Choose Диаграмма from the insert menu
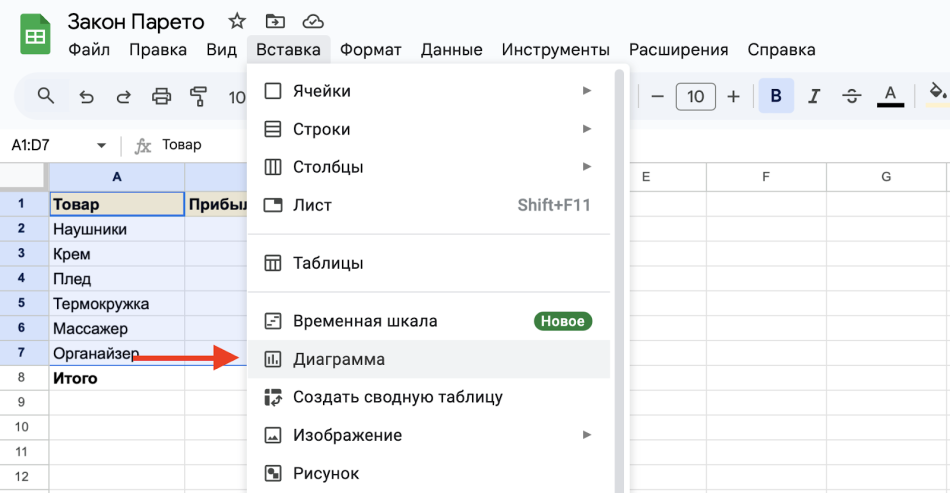 pyautogui.click(x=339, y=359)
